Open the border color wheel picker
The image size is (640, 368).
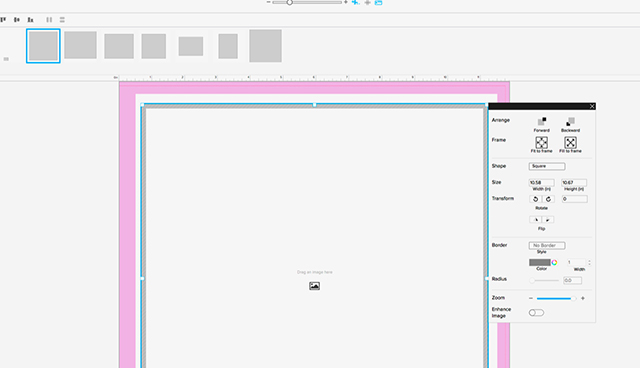[x=554, y=262]
